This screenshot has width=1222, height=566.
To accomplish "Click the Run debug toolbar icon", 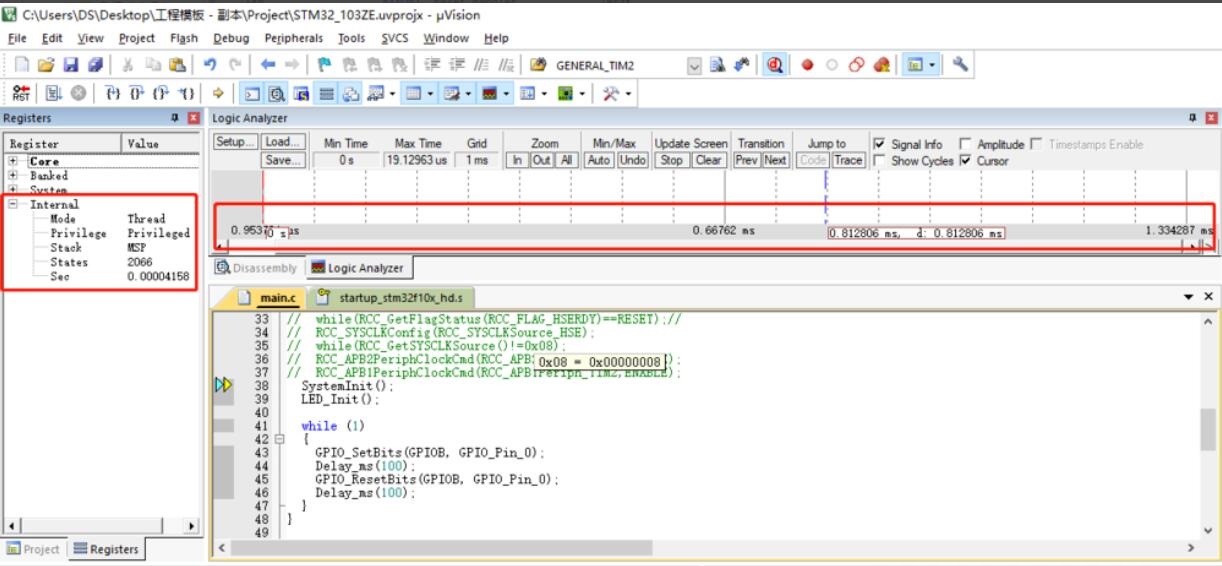I will tap(52, 93).
